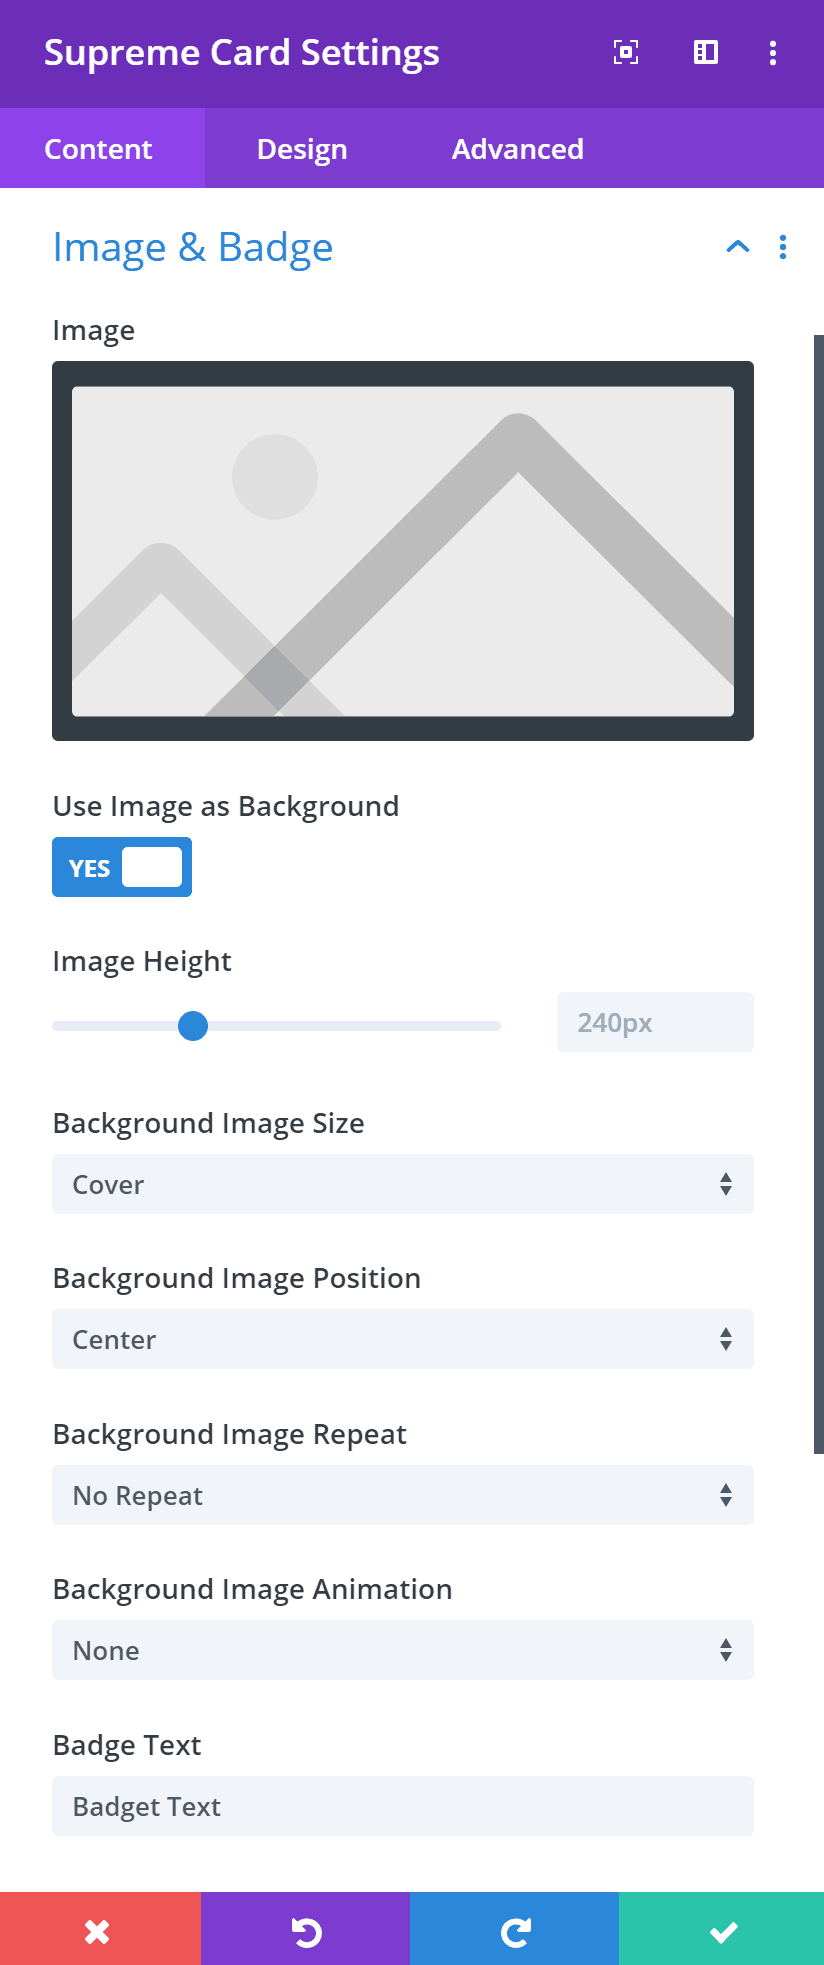Viewport: 824px width, 1965px height.
Task: Switch to the Advanced tab
Action: pyautogui.click(x=518, y=149)
